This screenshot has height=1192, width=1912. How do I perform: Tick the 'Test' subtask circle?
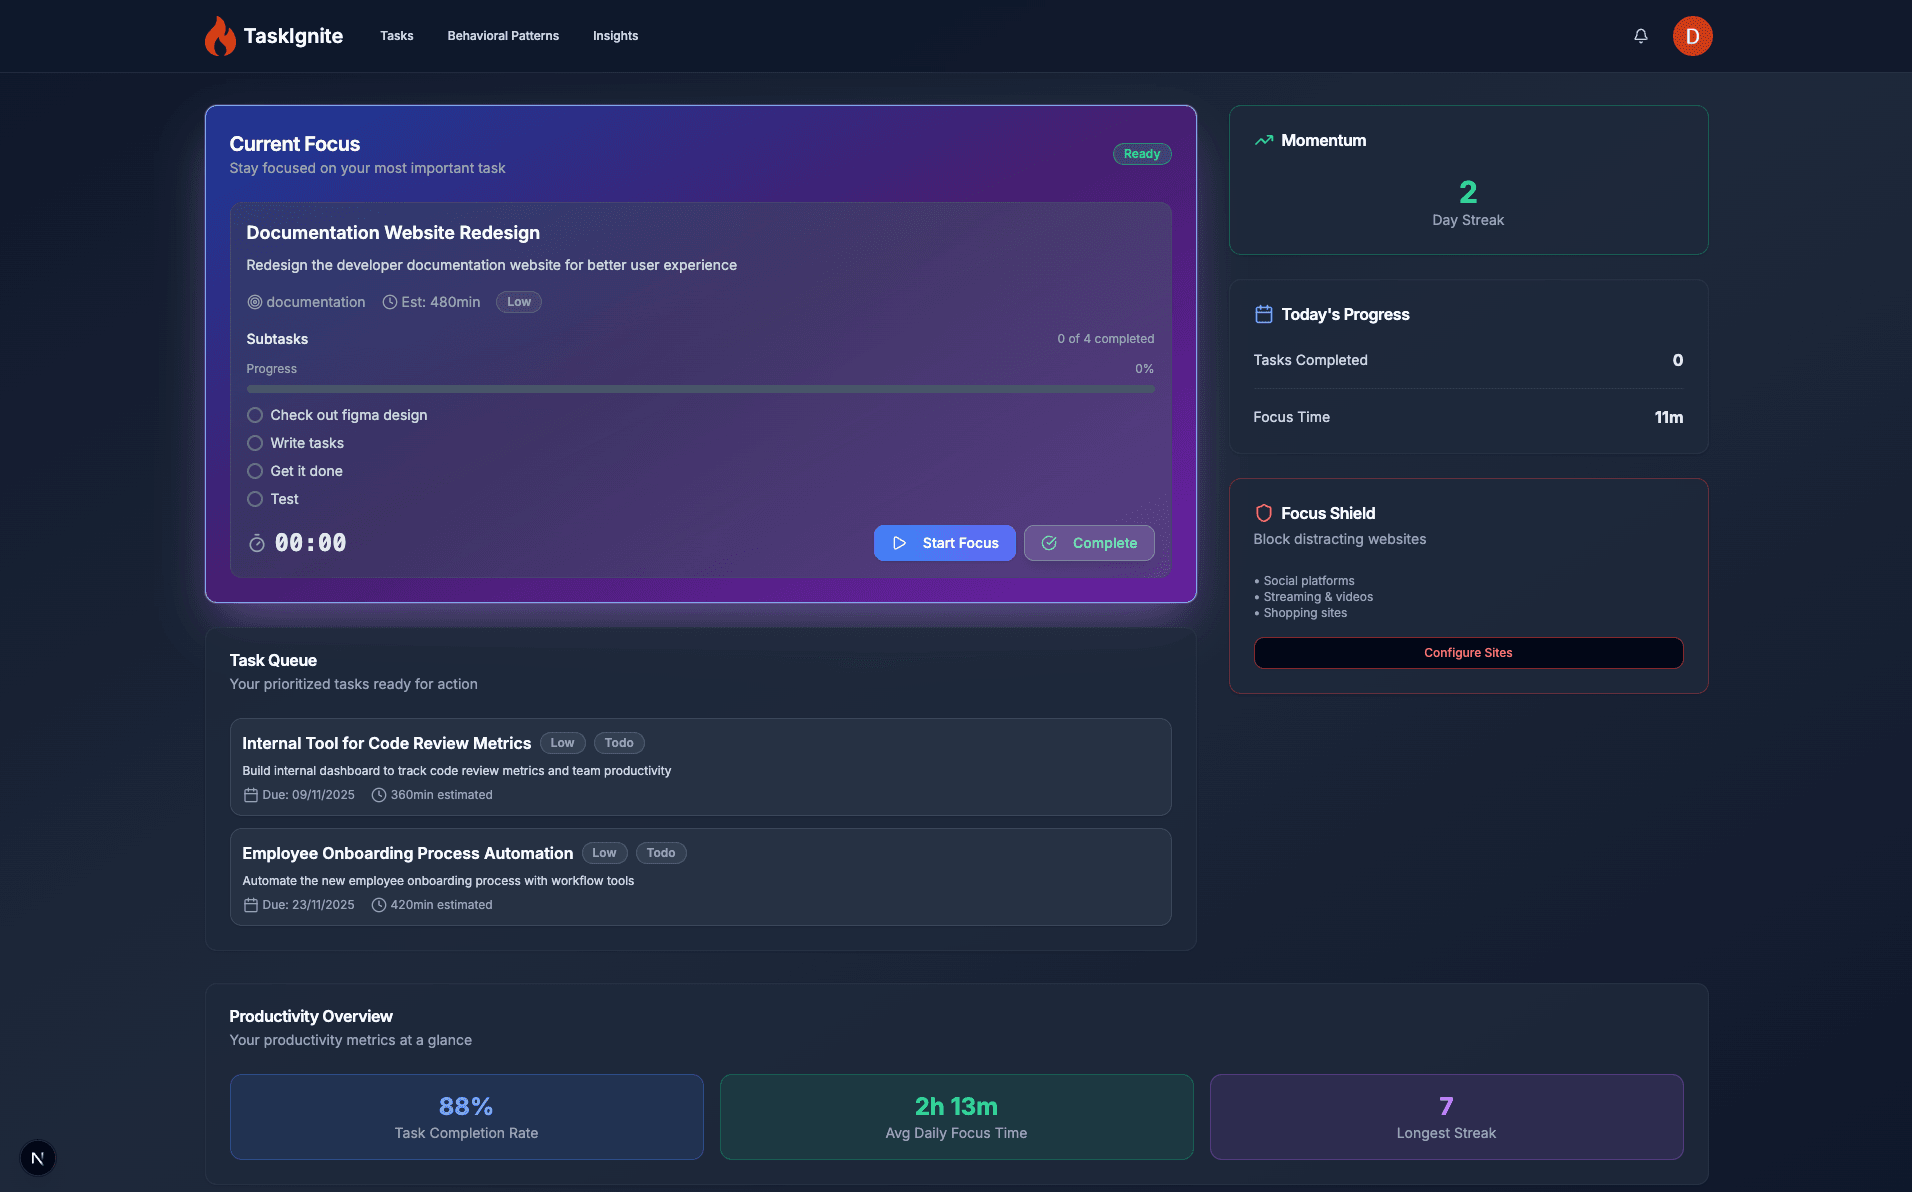255,499
